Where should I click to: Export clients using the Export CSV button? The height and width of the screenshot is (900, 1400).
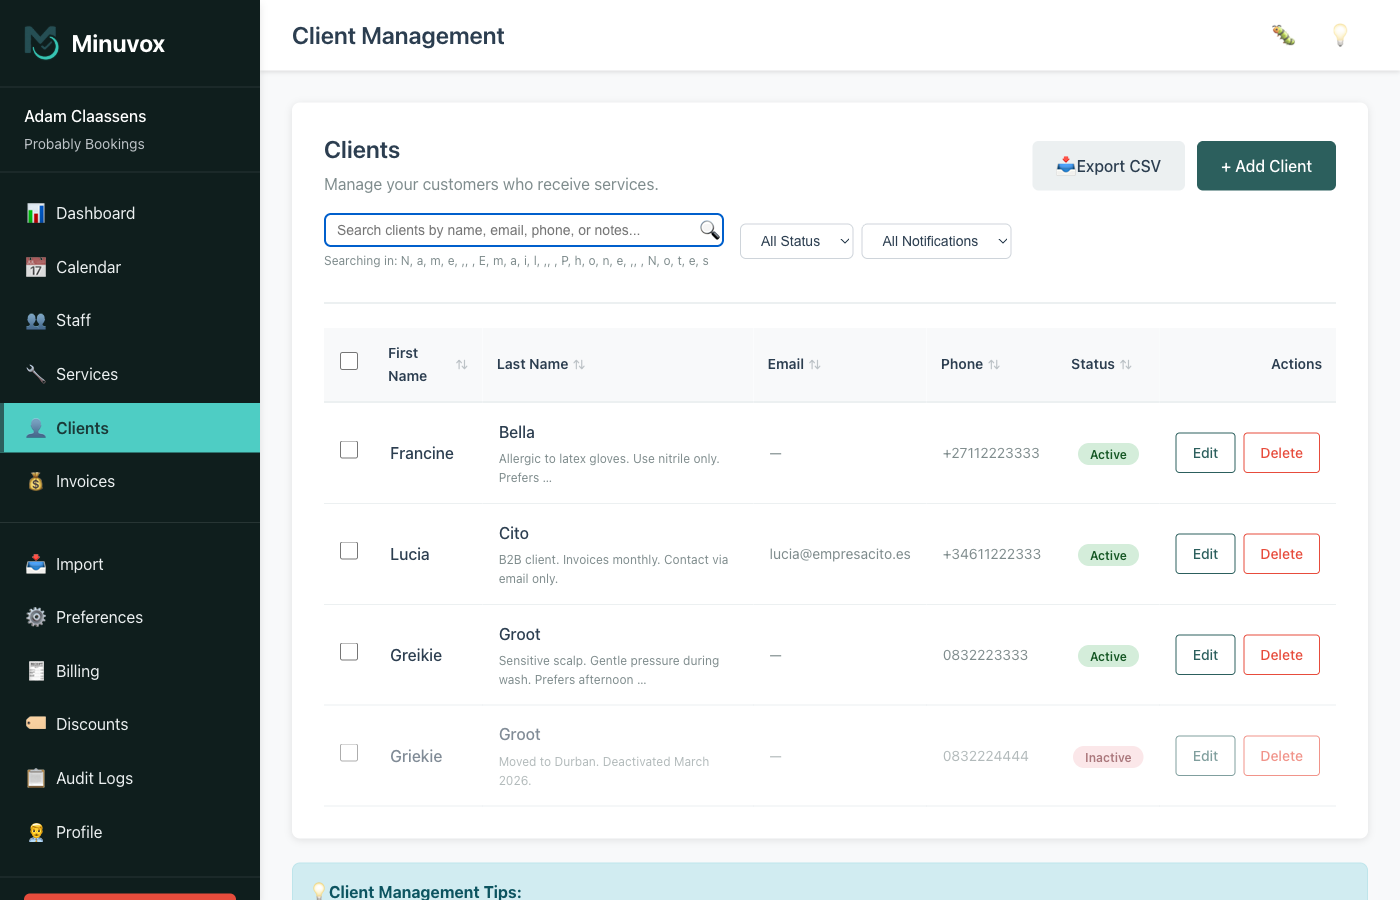pos(1108,165)
